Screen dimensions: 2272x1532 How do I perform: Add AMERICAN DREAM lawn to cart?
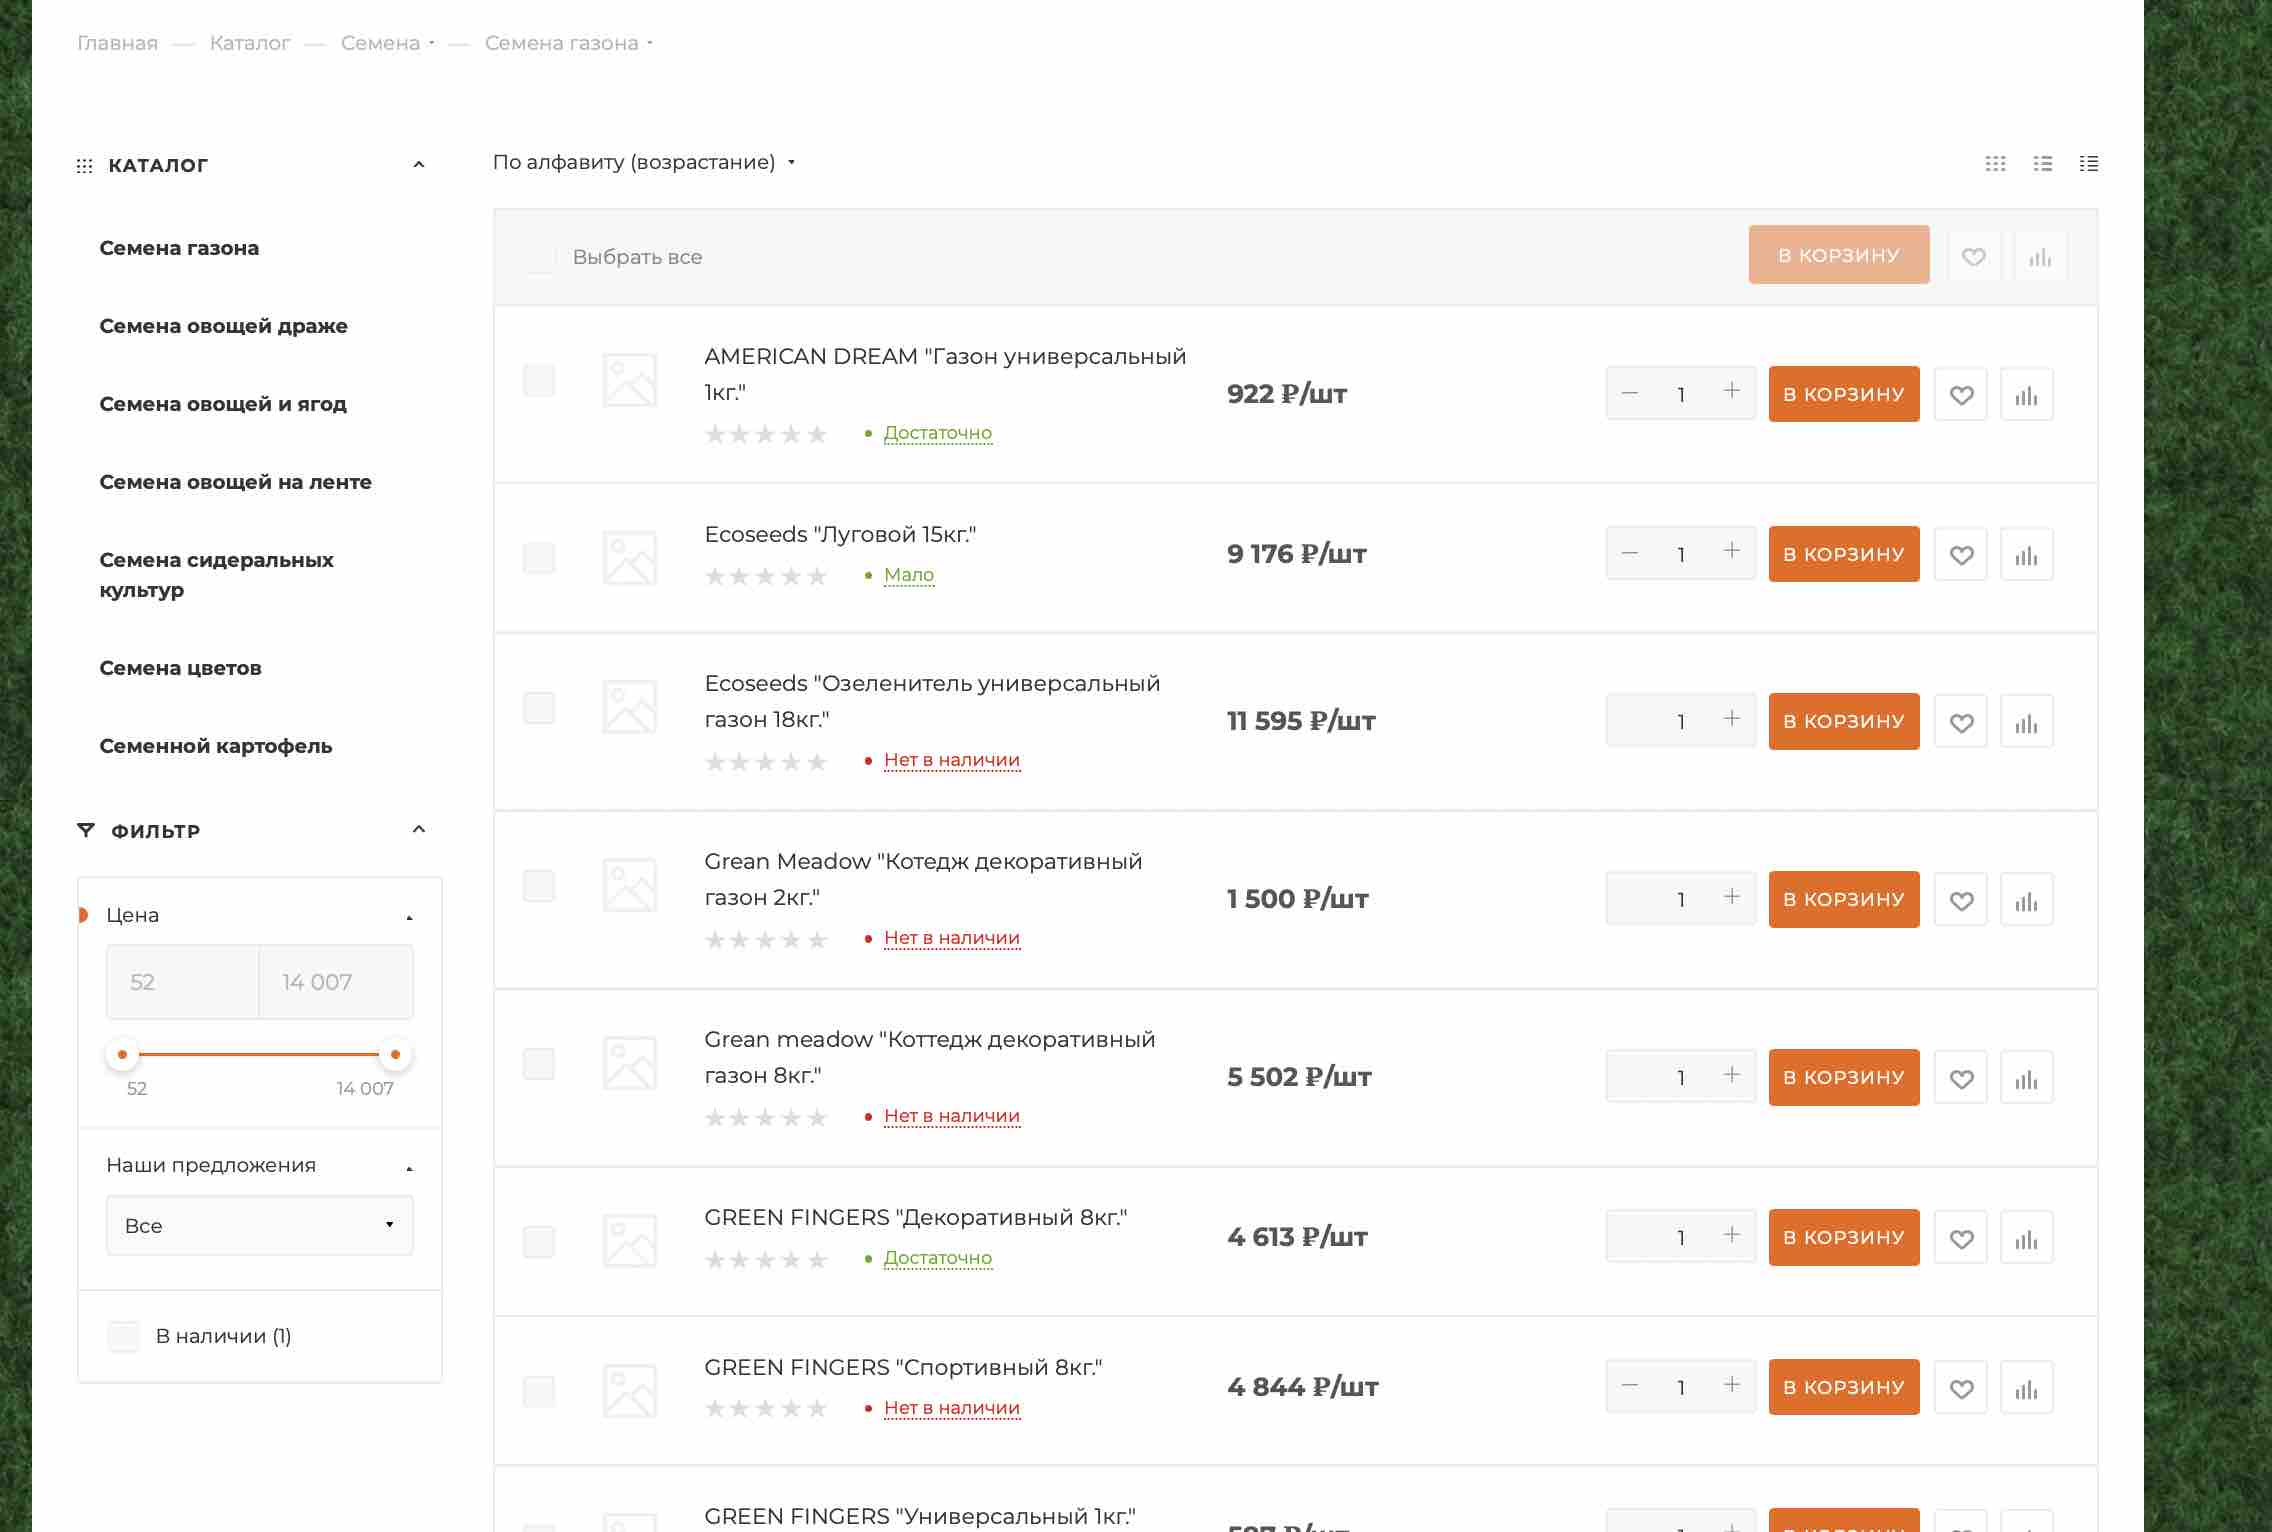coord(1843,394)
